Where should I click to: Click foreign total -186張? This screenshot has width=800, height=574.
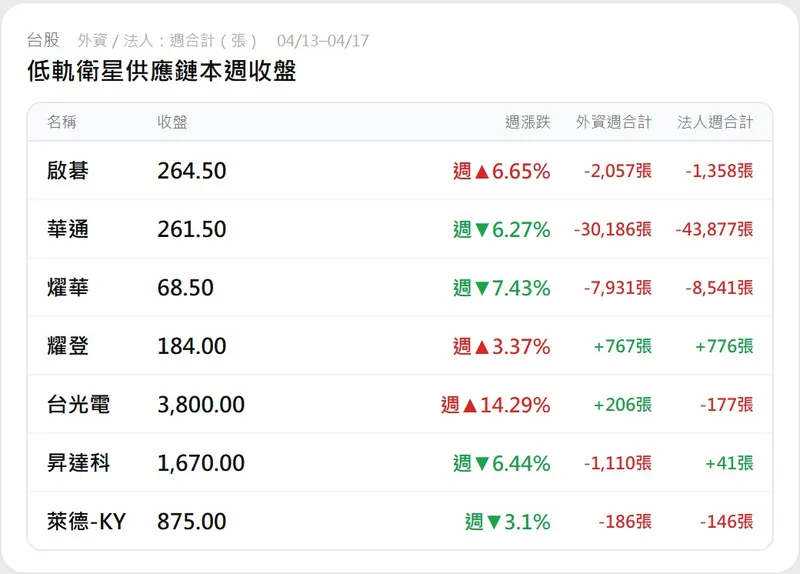[625, 522]
